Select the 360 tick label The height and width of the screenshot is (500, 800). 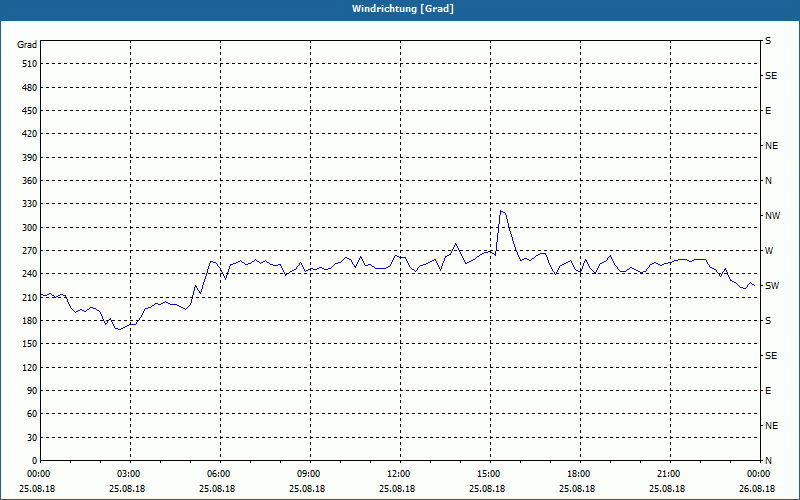(x=30, y=181)
